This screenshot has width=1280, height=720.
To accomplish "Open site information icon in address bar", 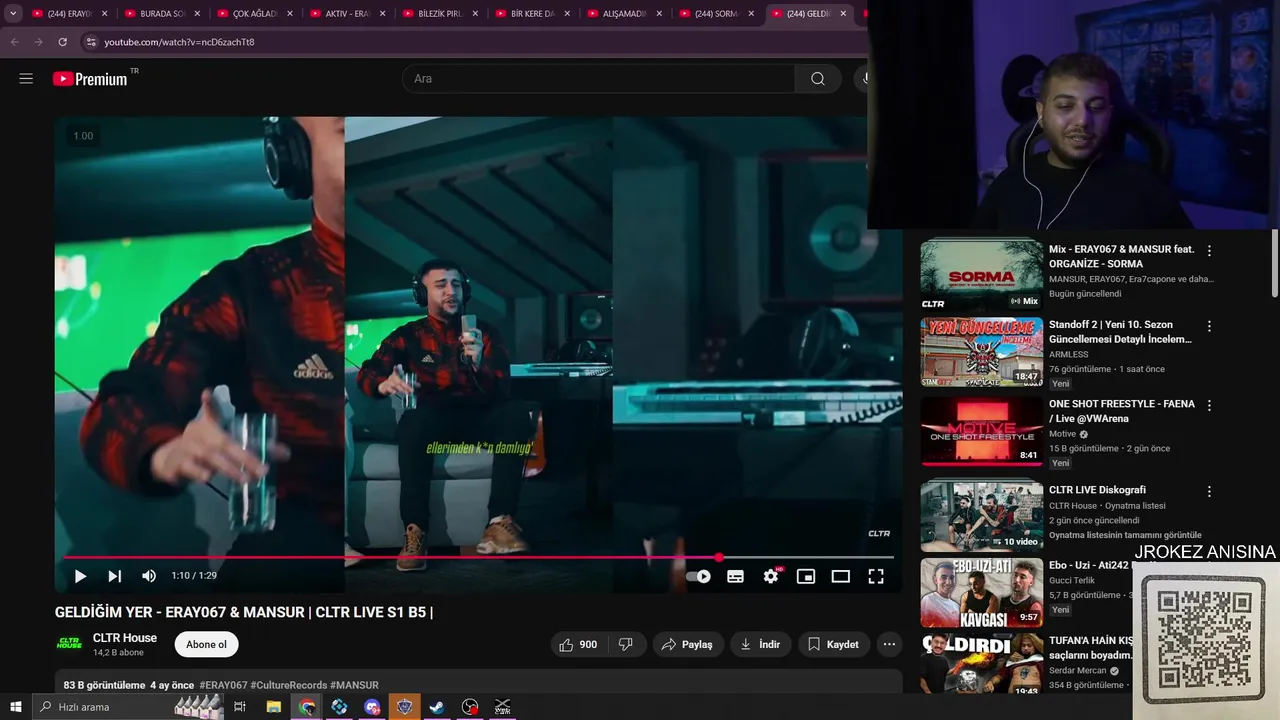I will [x=91, y=42].
